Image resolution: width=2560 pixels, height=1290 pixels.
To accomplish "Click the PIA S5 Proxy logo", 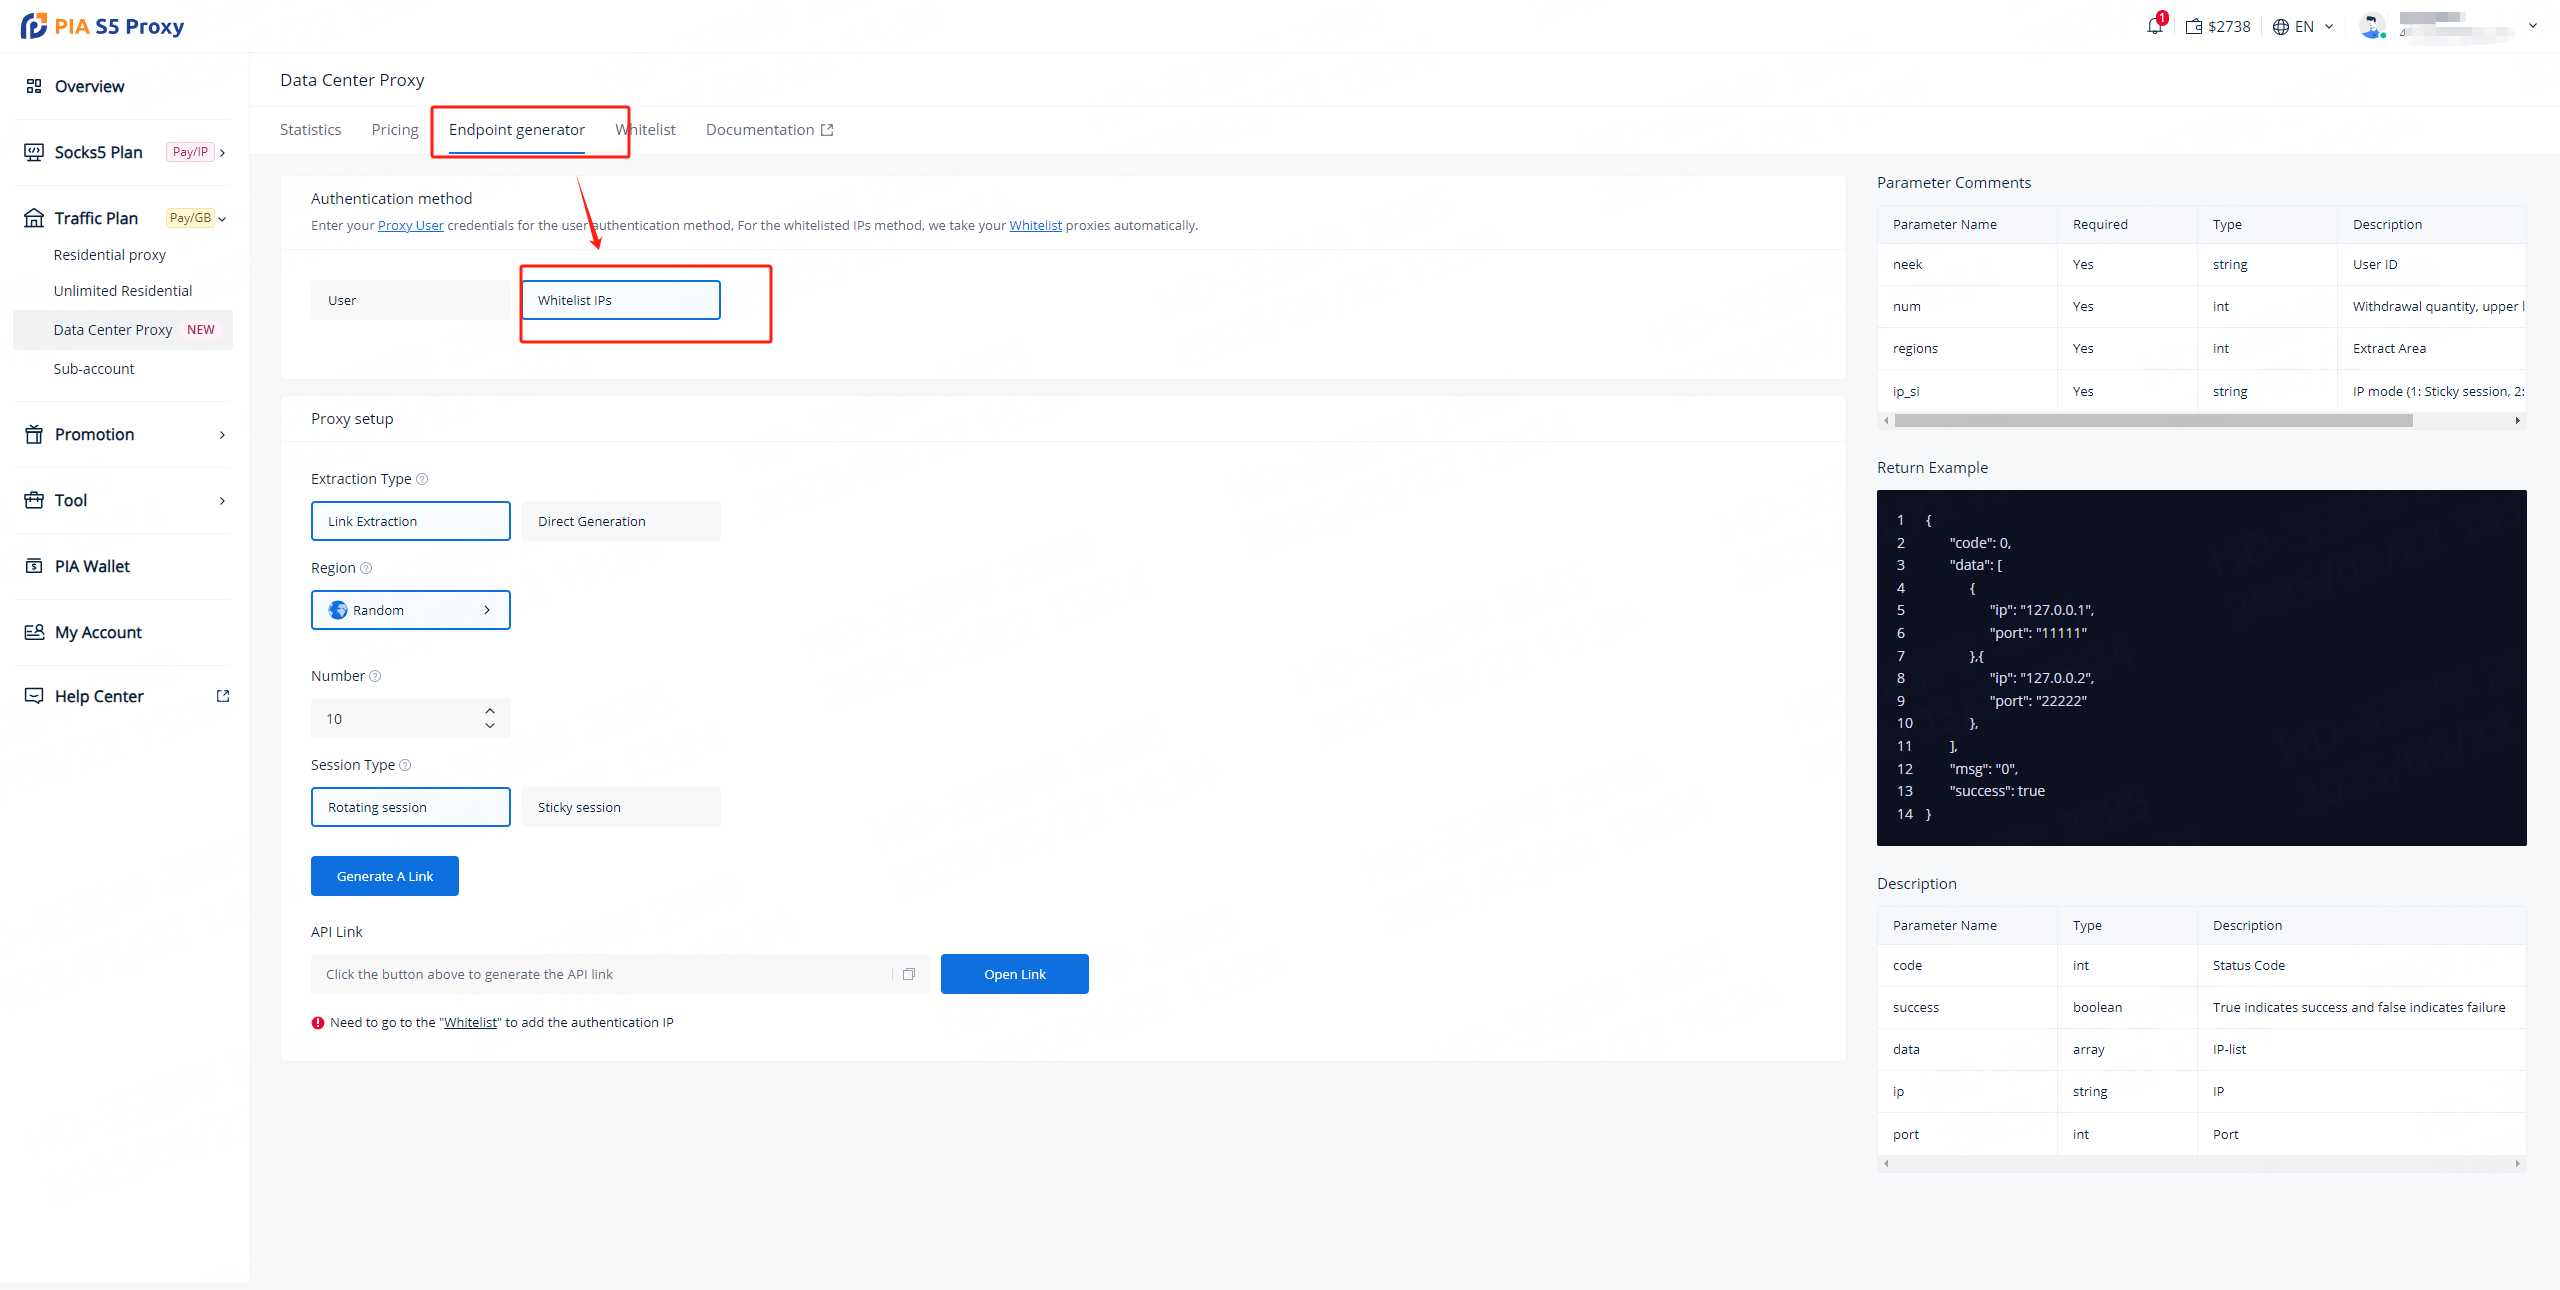I will tap(102, 26).
